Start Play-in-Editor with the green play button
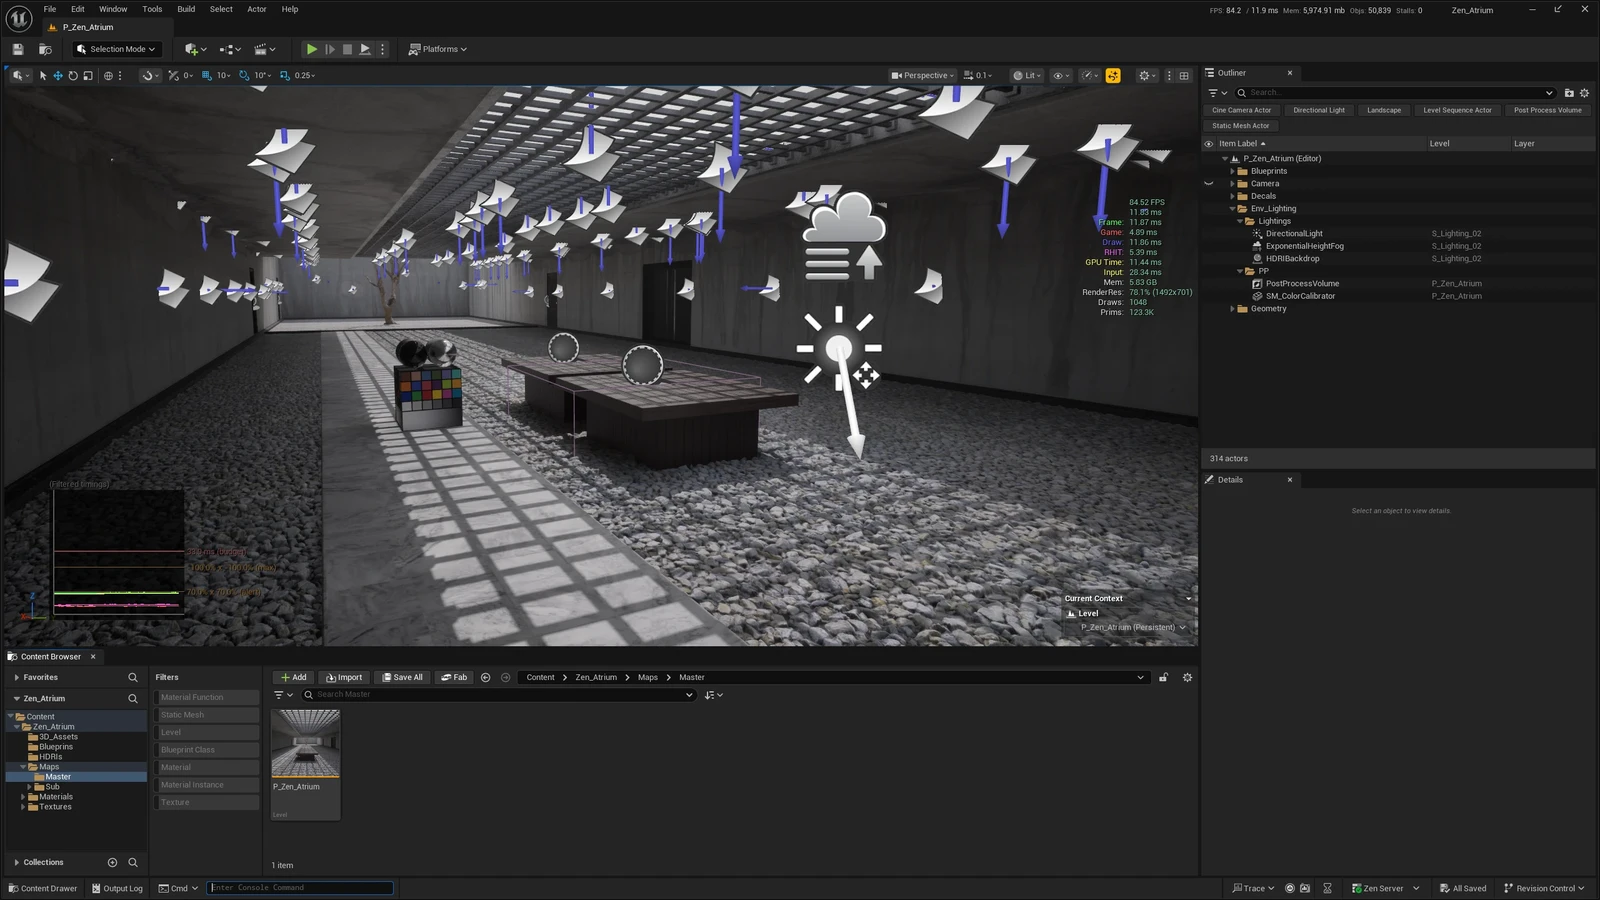 click(x=312, y=49)
